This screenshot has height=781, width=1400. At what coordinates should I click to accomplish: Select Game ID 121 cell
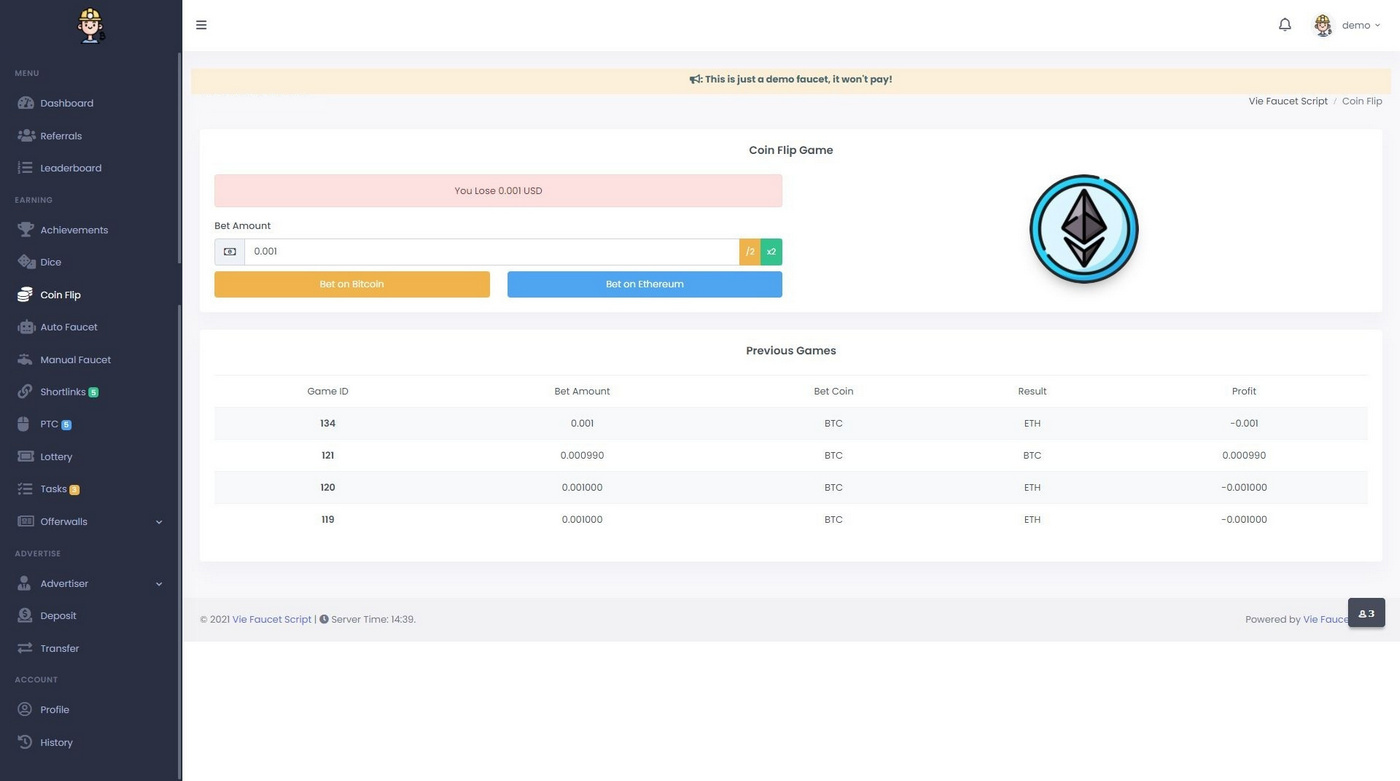click(328, 455)
